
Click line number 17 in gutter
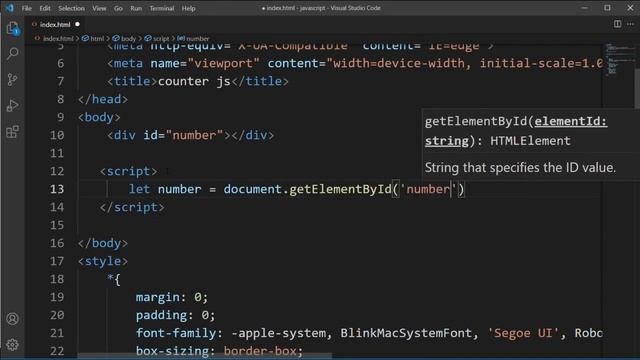point(57,261)
